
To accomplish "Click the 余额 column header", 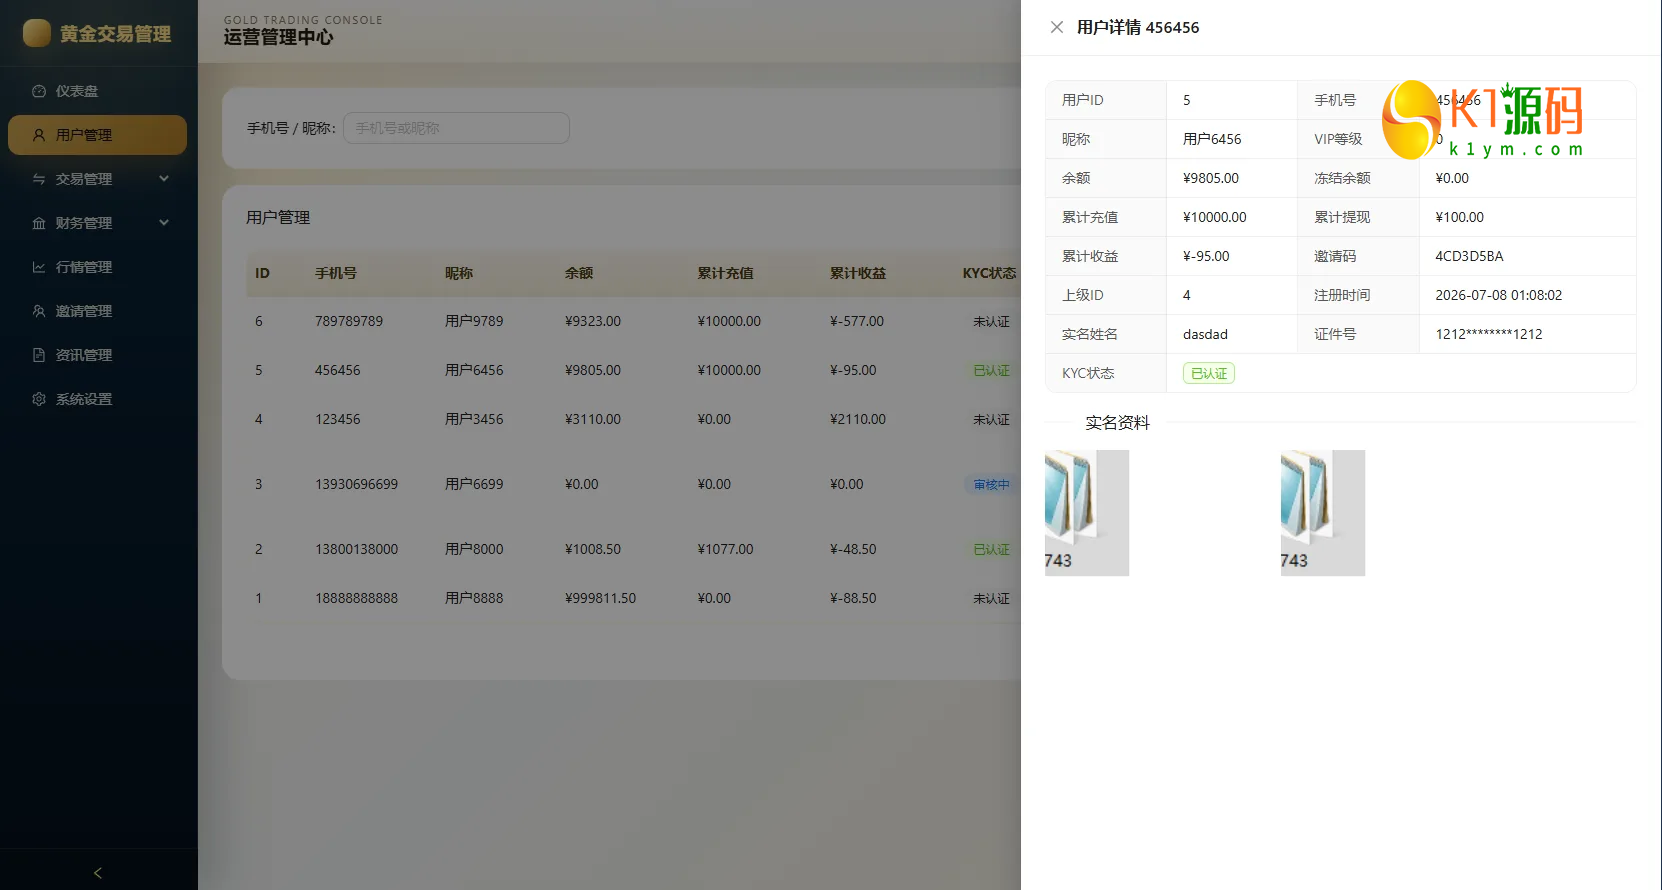I will pyautogui.click(x=579, y=273).
